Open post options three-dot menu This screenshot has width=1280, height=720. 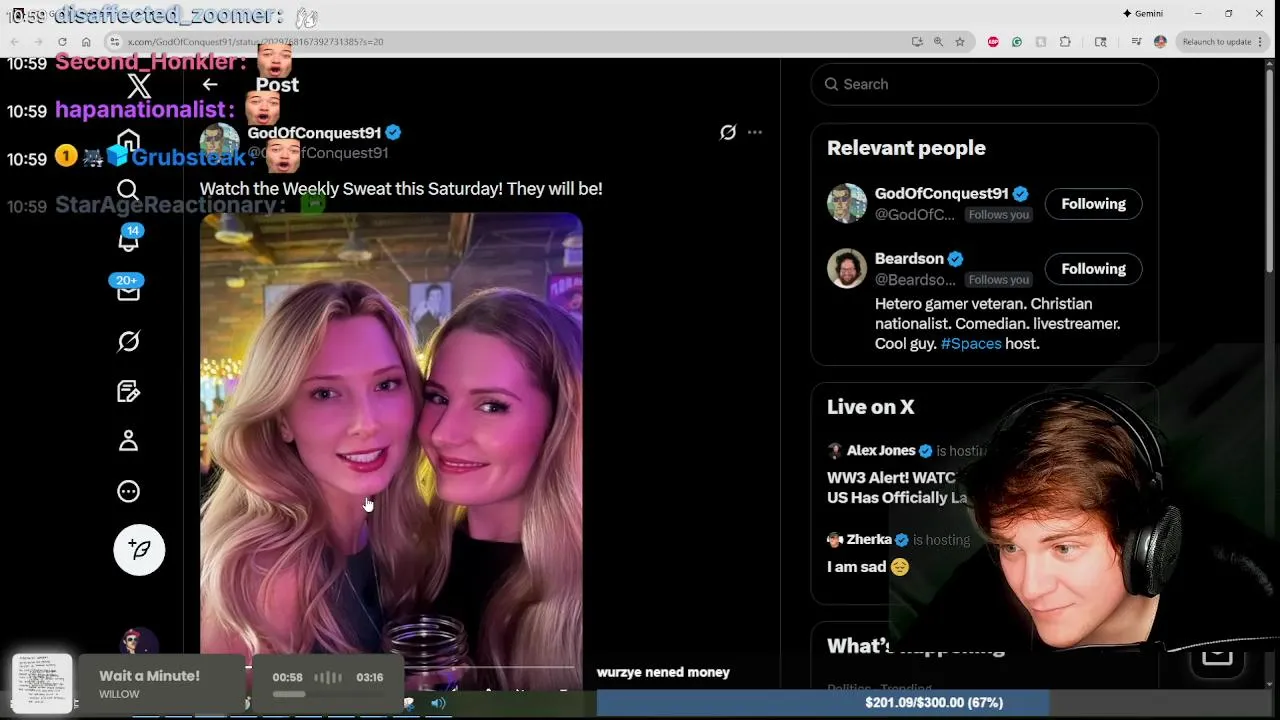click(x=755, y=132)
